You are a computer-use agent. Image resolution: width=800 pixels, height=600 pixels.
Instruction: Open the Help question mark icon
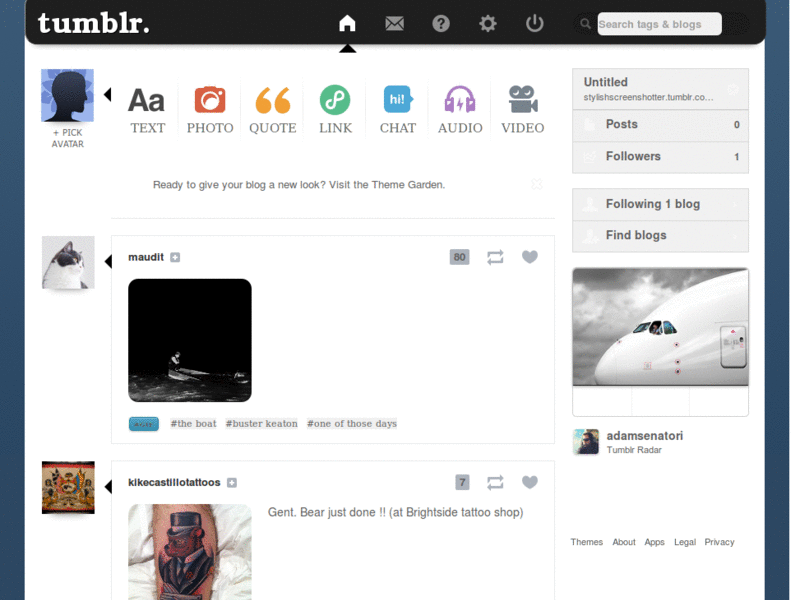click(x=441, y=23)
